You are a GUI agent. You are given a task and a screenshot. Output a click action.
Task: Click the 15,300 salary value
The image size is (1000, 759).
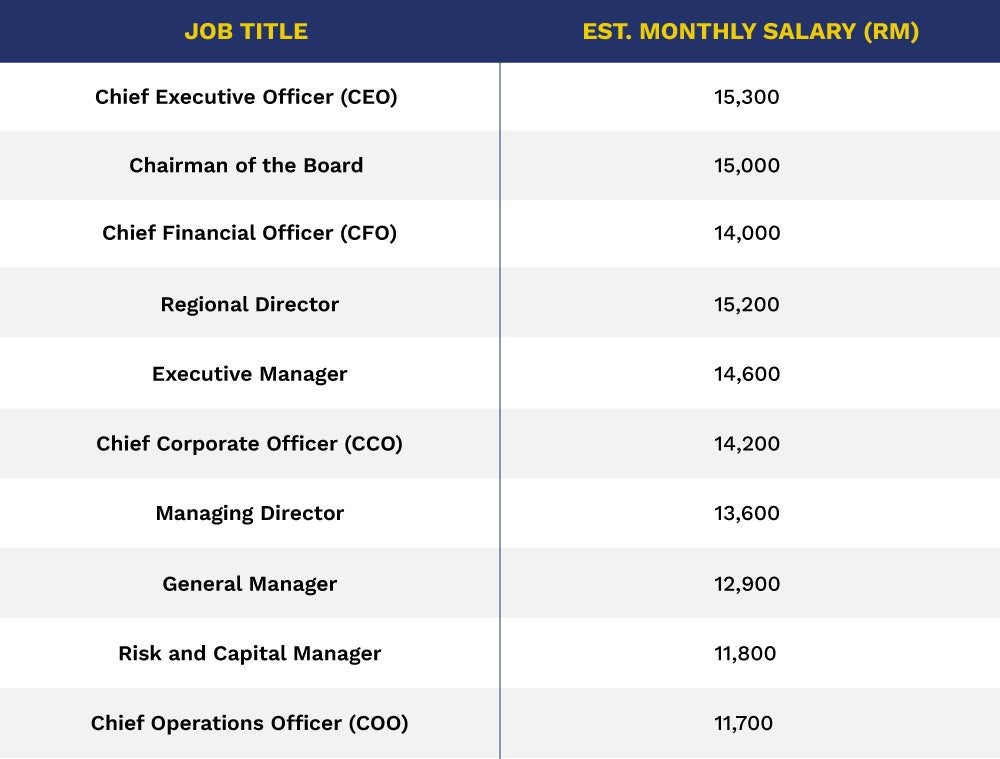tap(747, 97)
